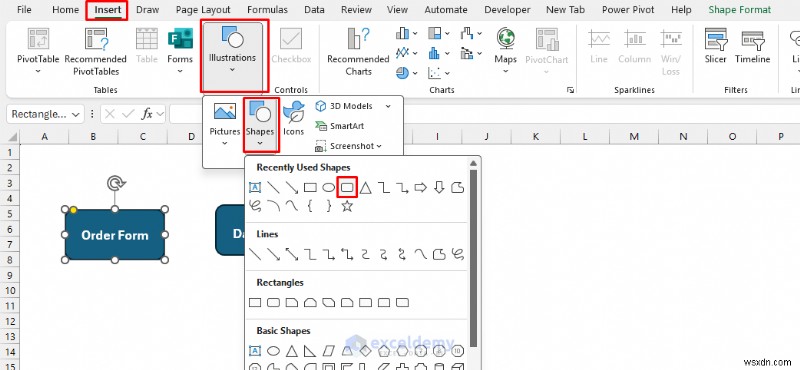Expand the 3D Models dropdown arrow
The width and height of the screenshot is (800, 370).
point(388,106)
